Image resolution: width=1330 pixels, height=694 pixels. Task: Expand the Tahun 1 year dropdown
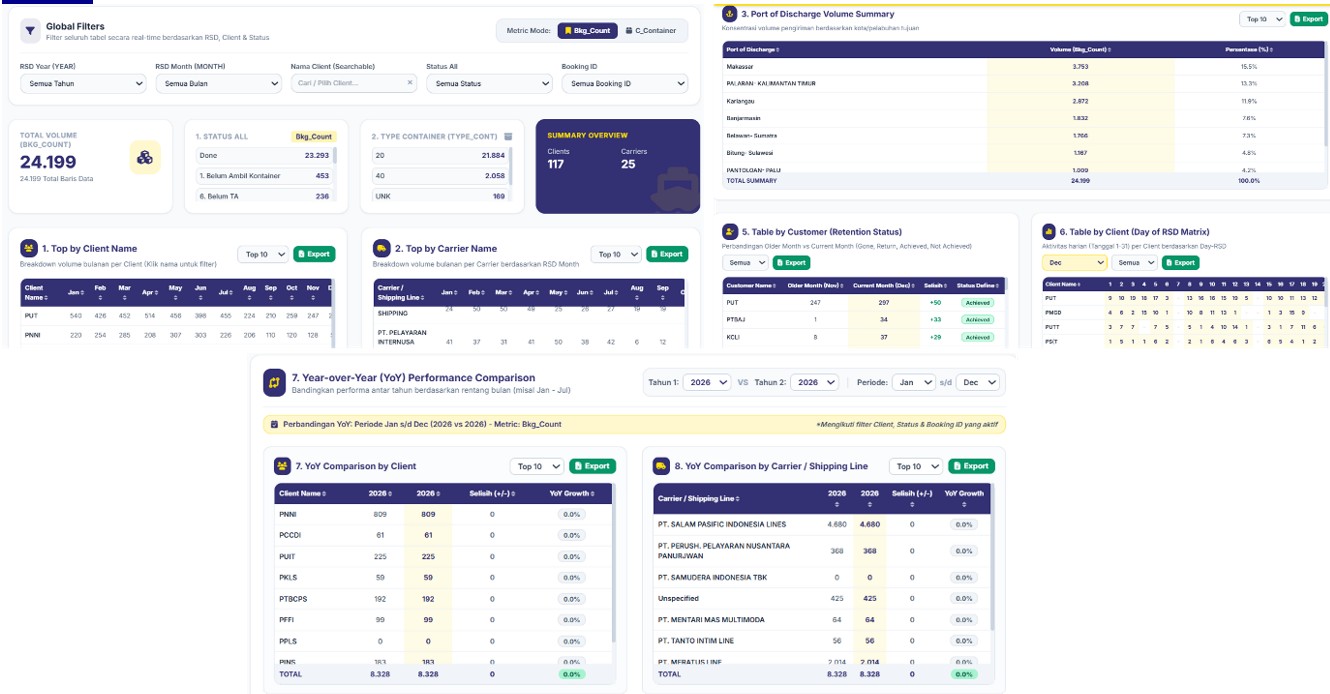point(707,382)
